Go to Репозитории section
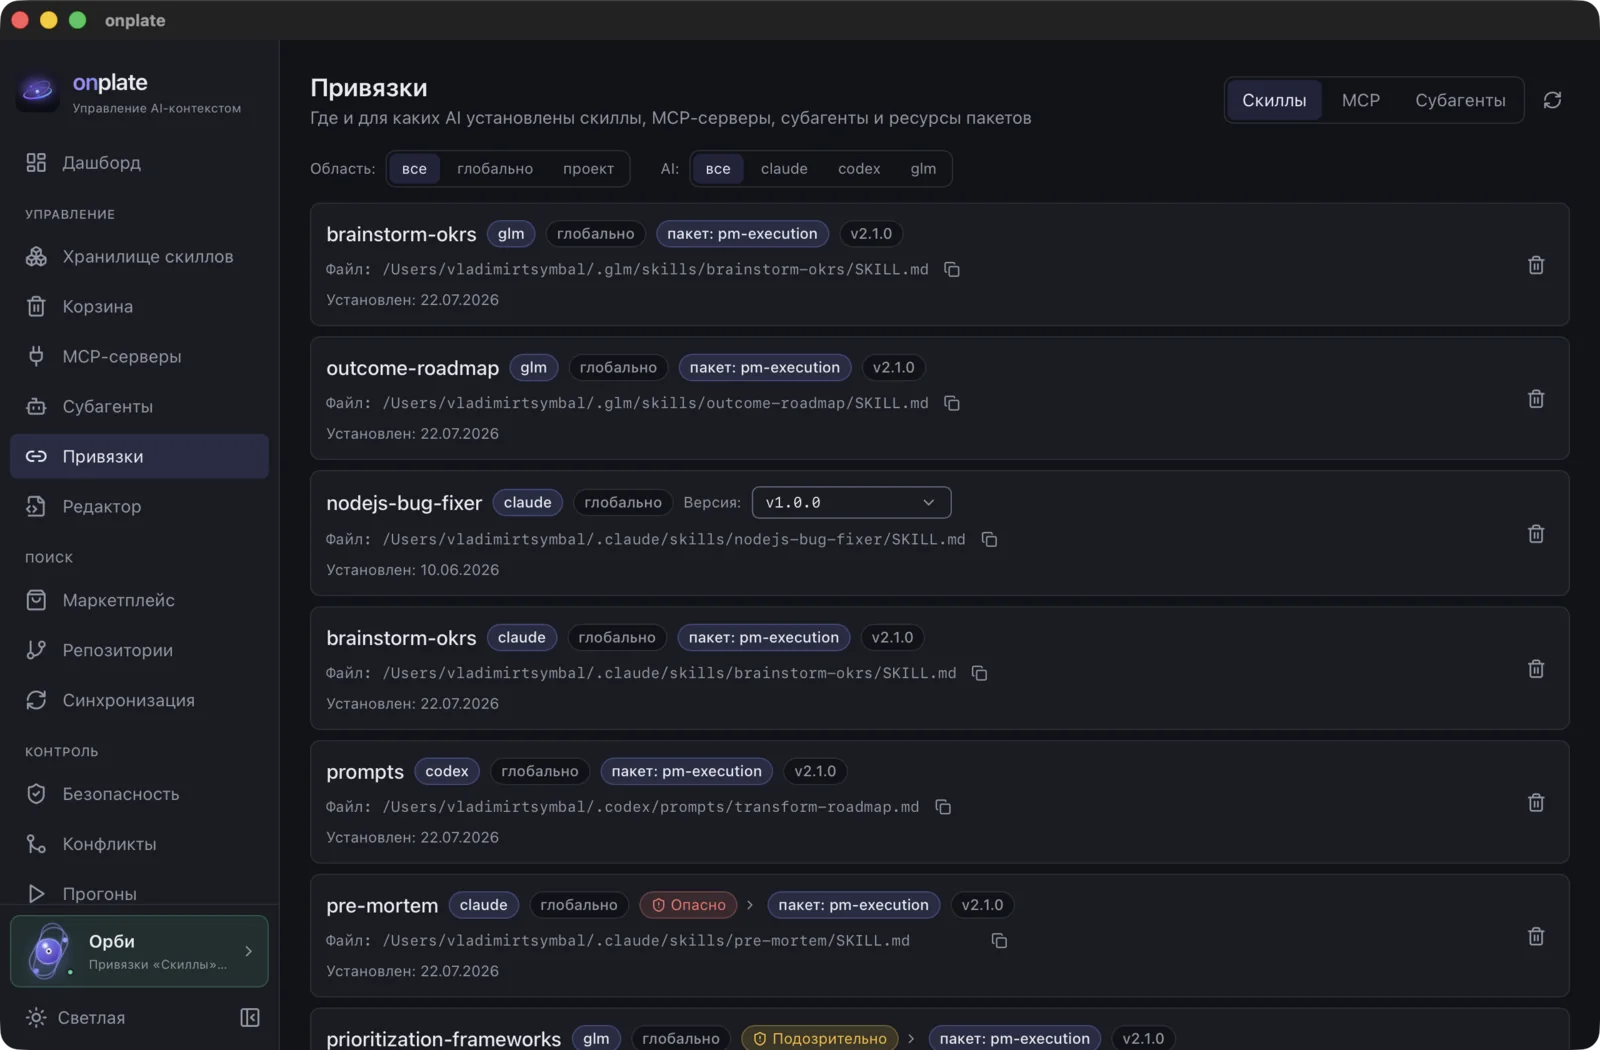This screenshot has width=1600, height=1050. click(139, 651)
